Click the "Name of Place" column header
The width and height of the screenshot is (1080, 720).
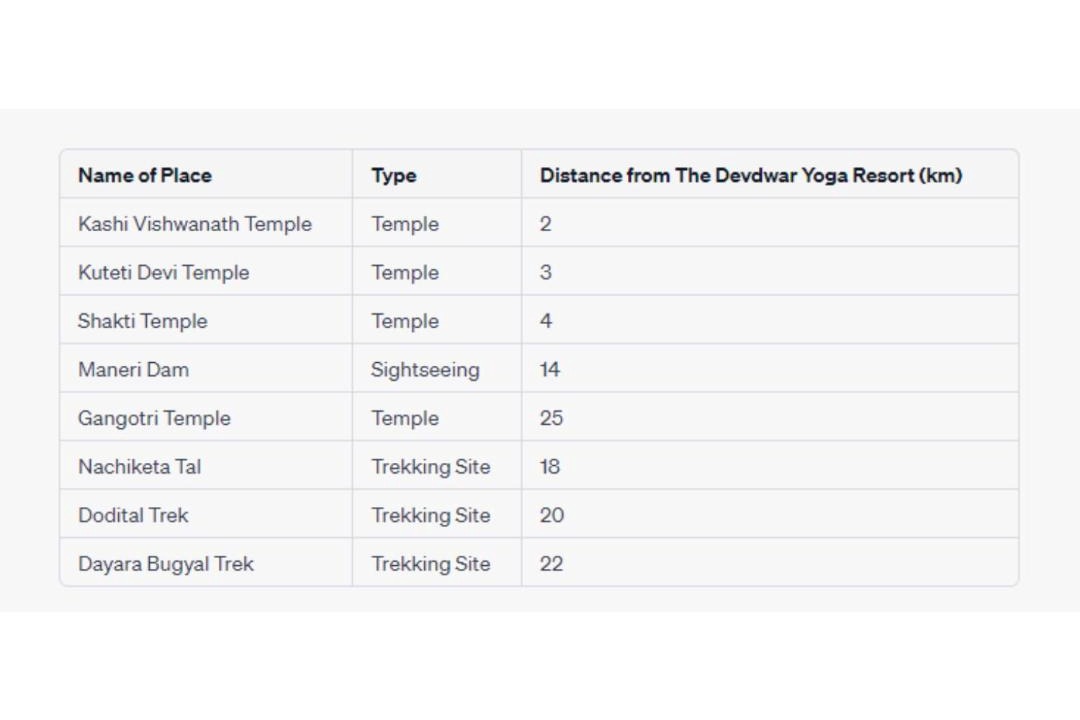[145, 176]
